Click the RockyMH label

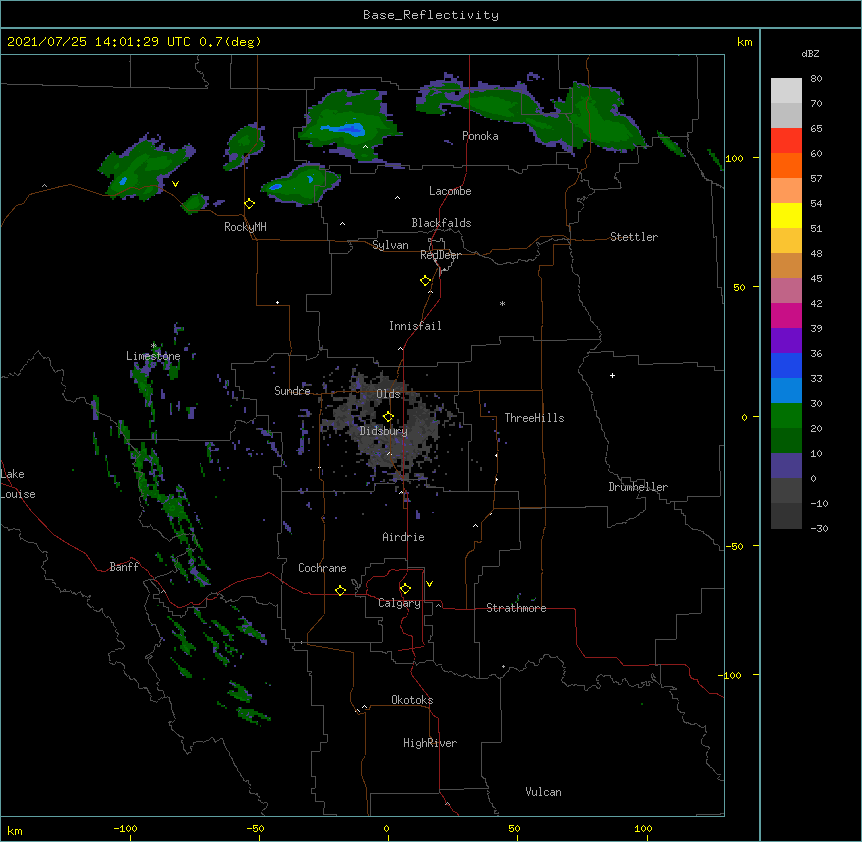click(245, 226)
